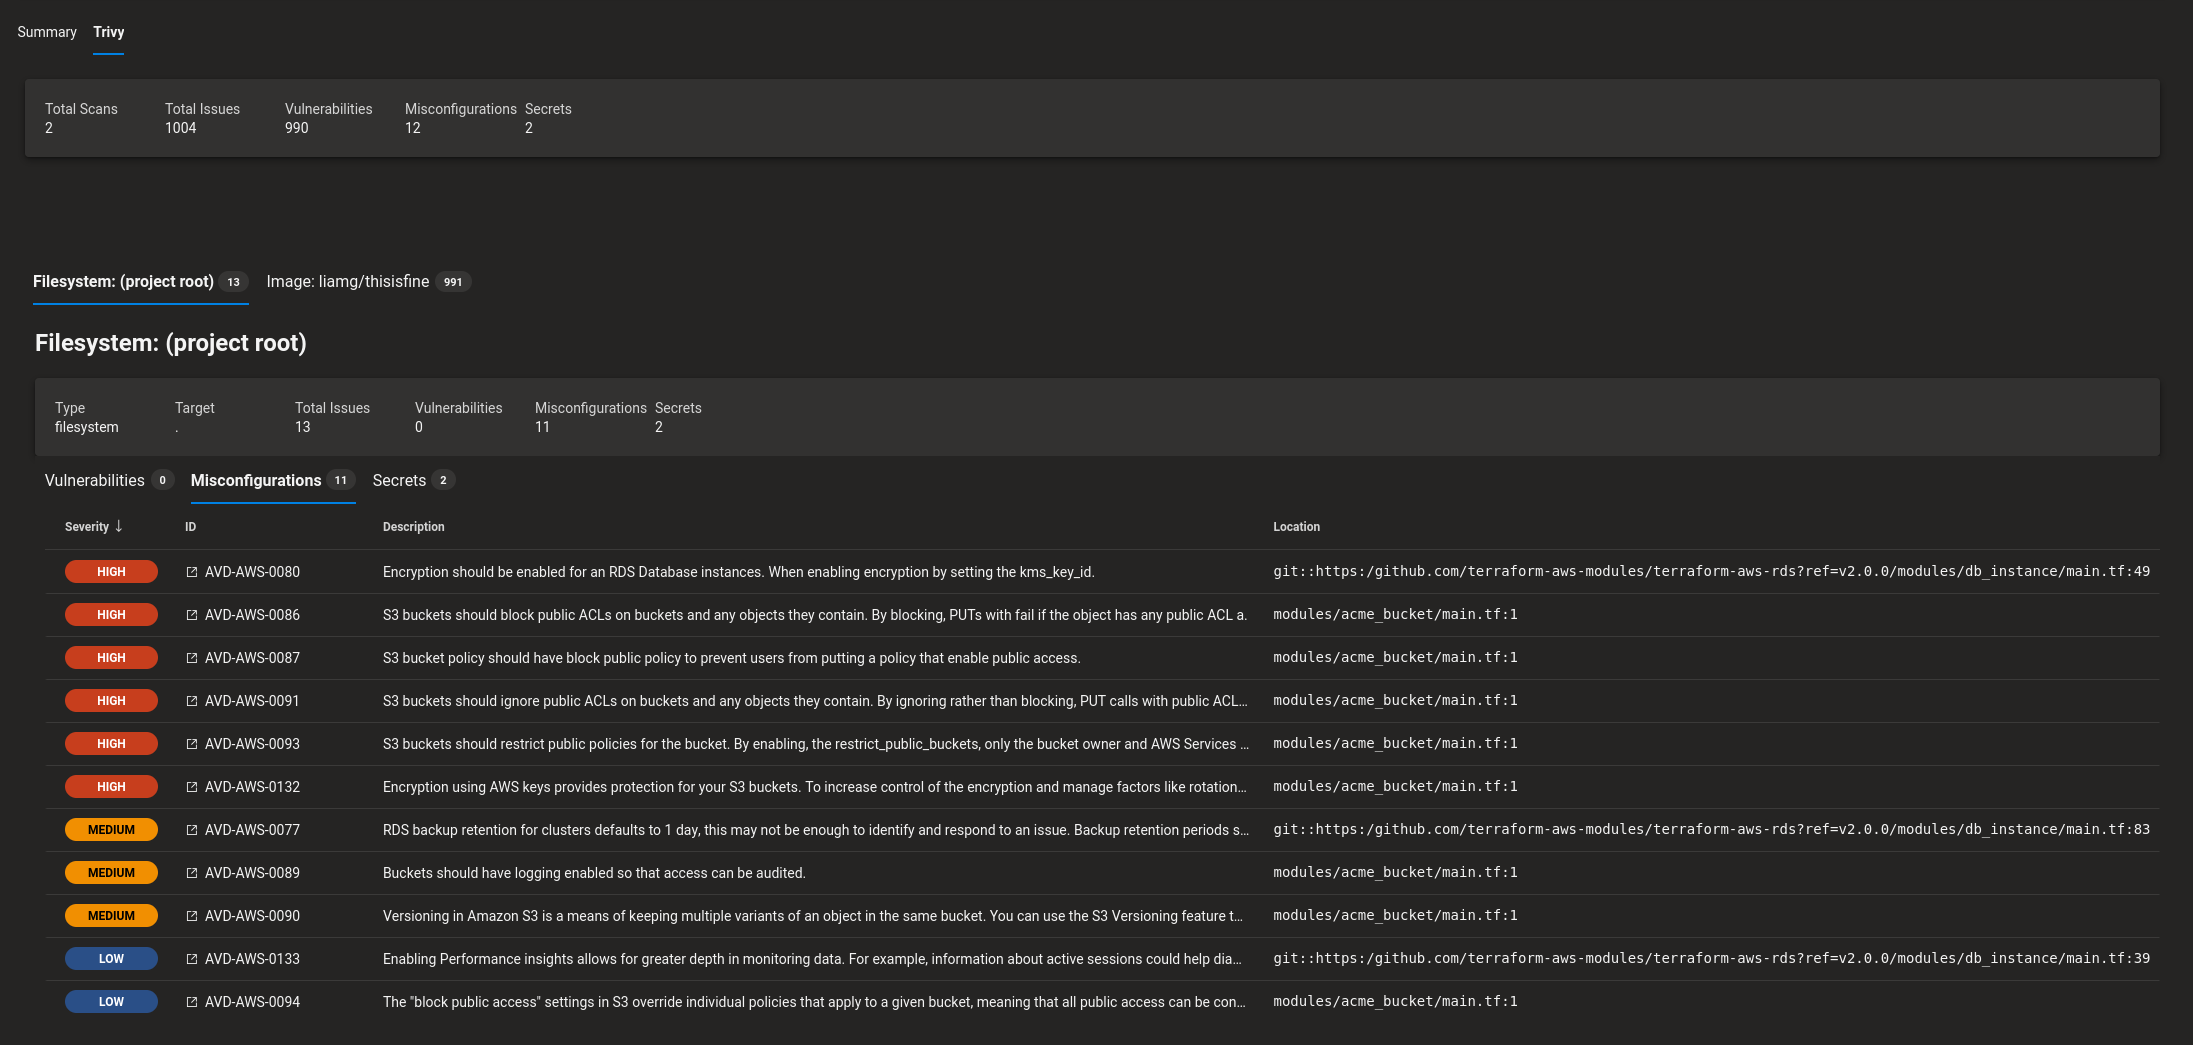Open external link icon for AVD-AWS-0077
2193x1045 pixels.
pyautogui.click(x=192, y=830)
